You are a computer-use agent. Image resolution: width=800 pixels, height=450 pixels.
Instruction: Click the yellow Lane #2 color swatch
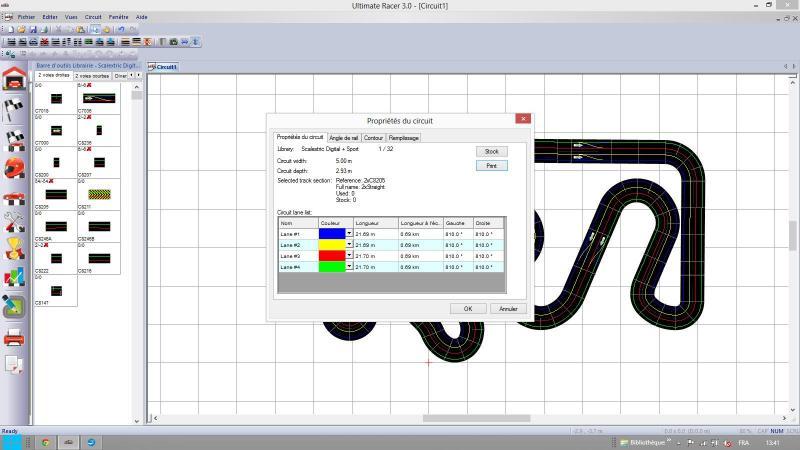click(x=331, y=245)
